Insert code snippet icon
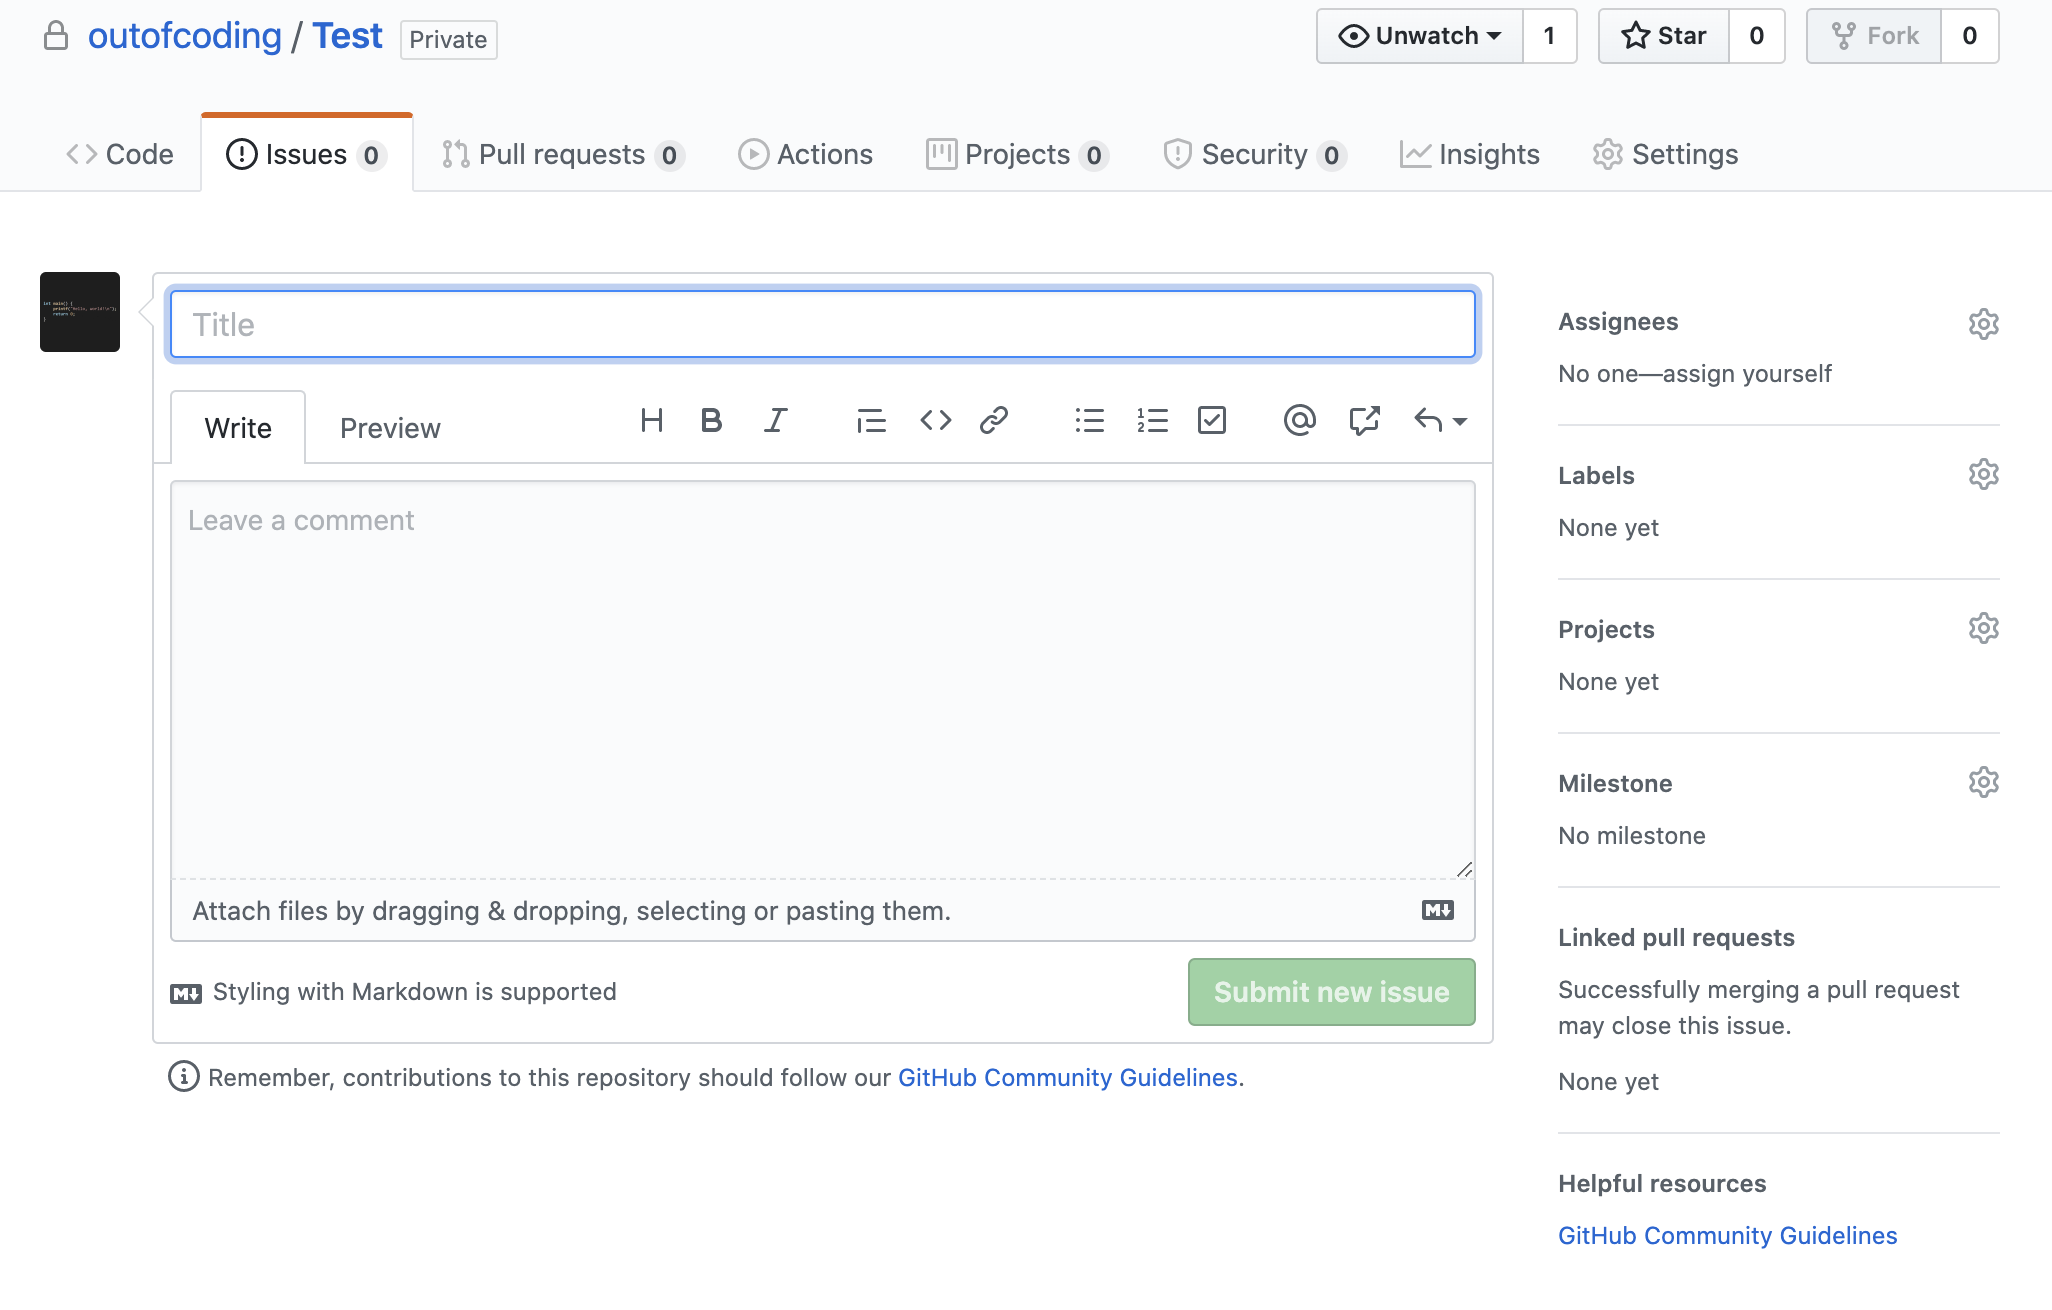 [x=935, y=421]
